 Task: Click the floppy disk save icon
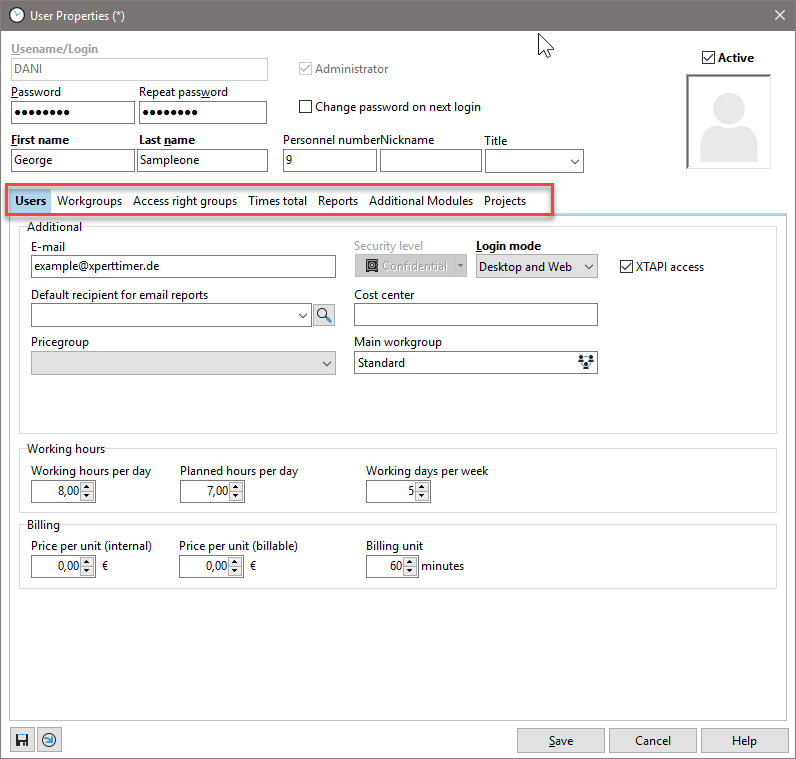tap(22, 740)
